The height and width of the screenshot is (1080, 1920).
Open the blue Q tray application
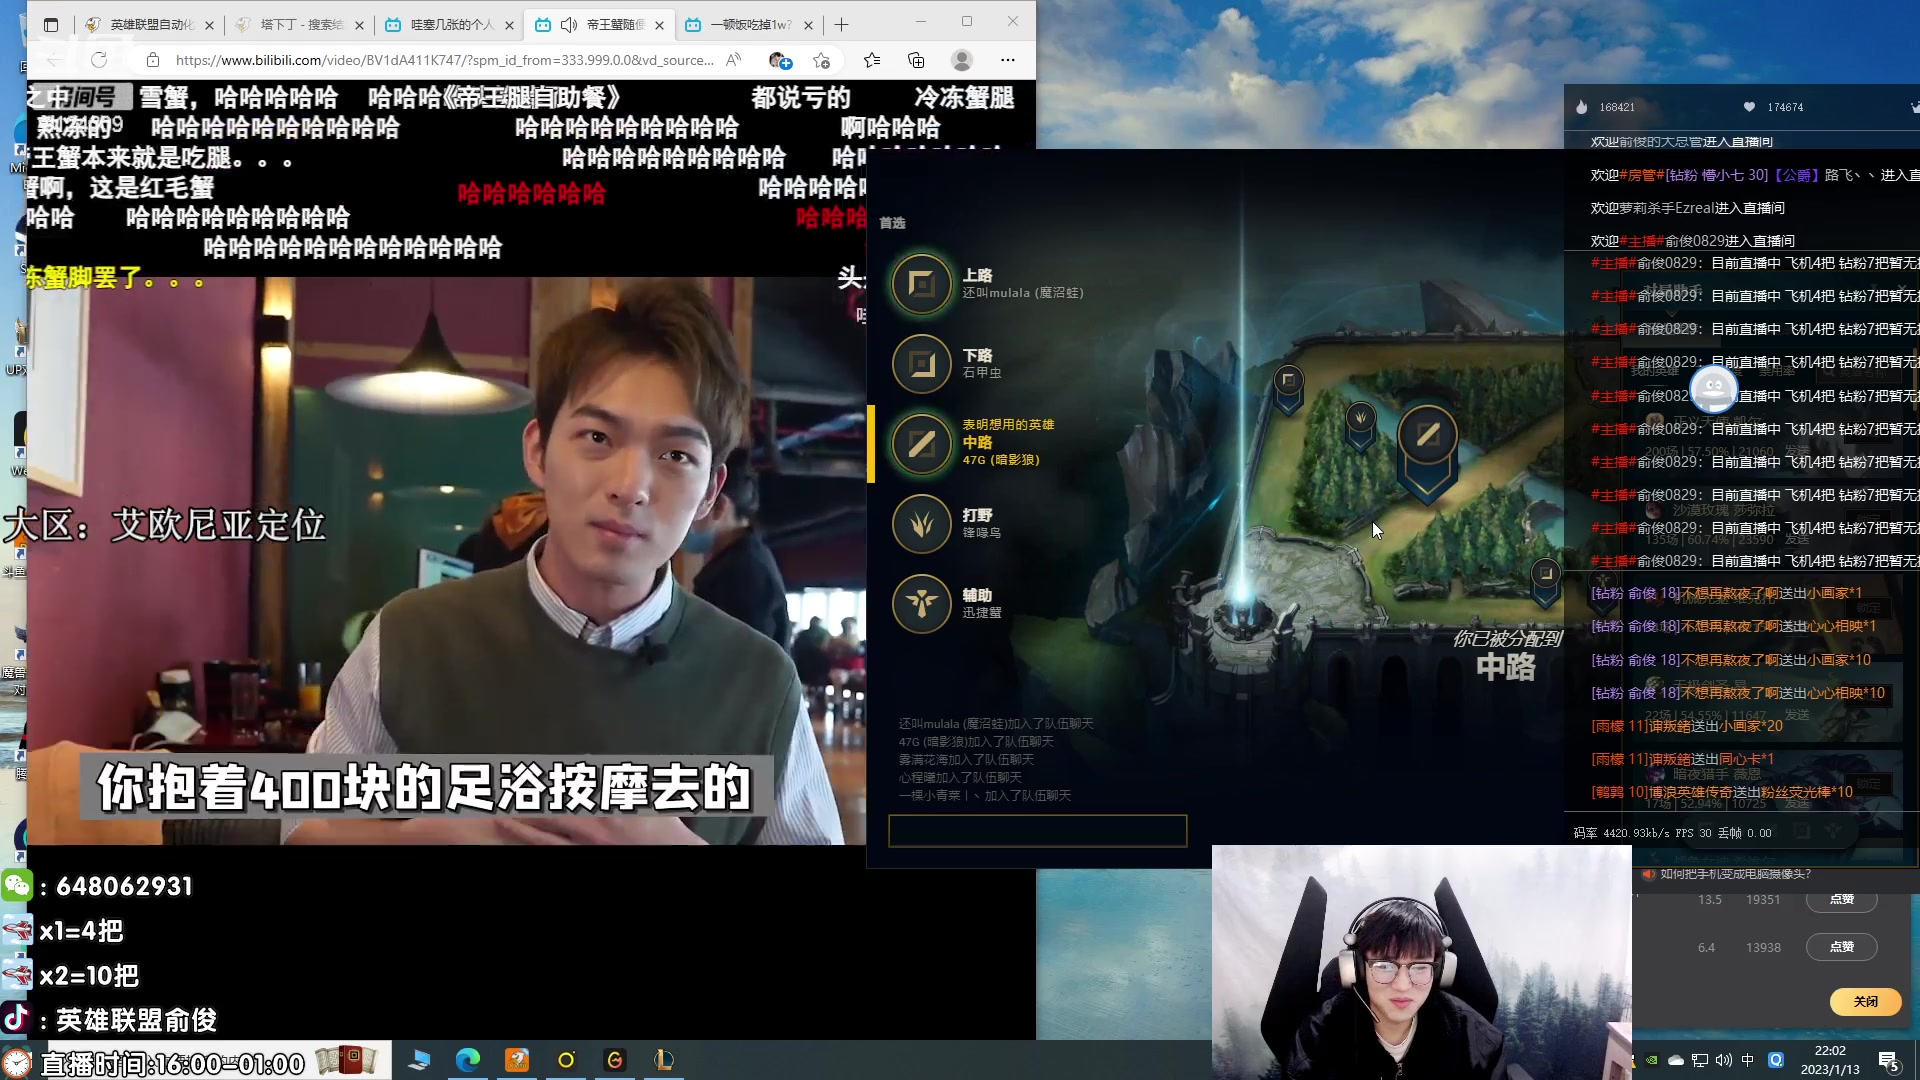point(1776,1060)
